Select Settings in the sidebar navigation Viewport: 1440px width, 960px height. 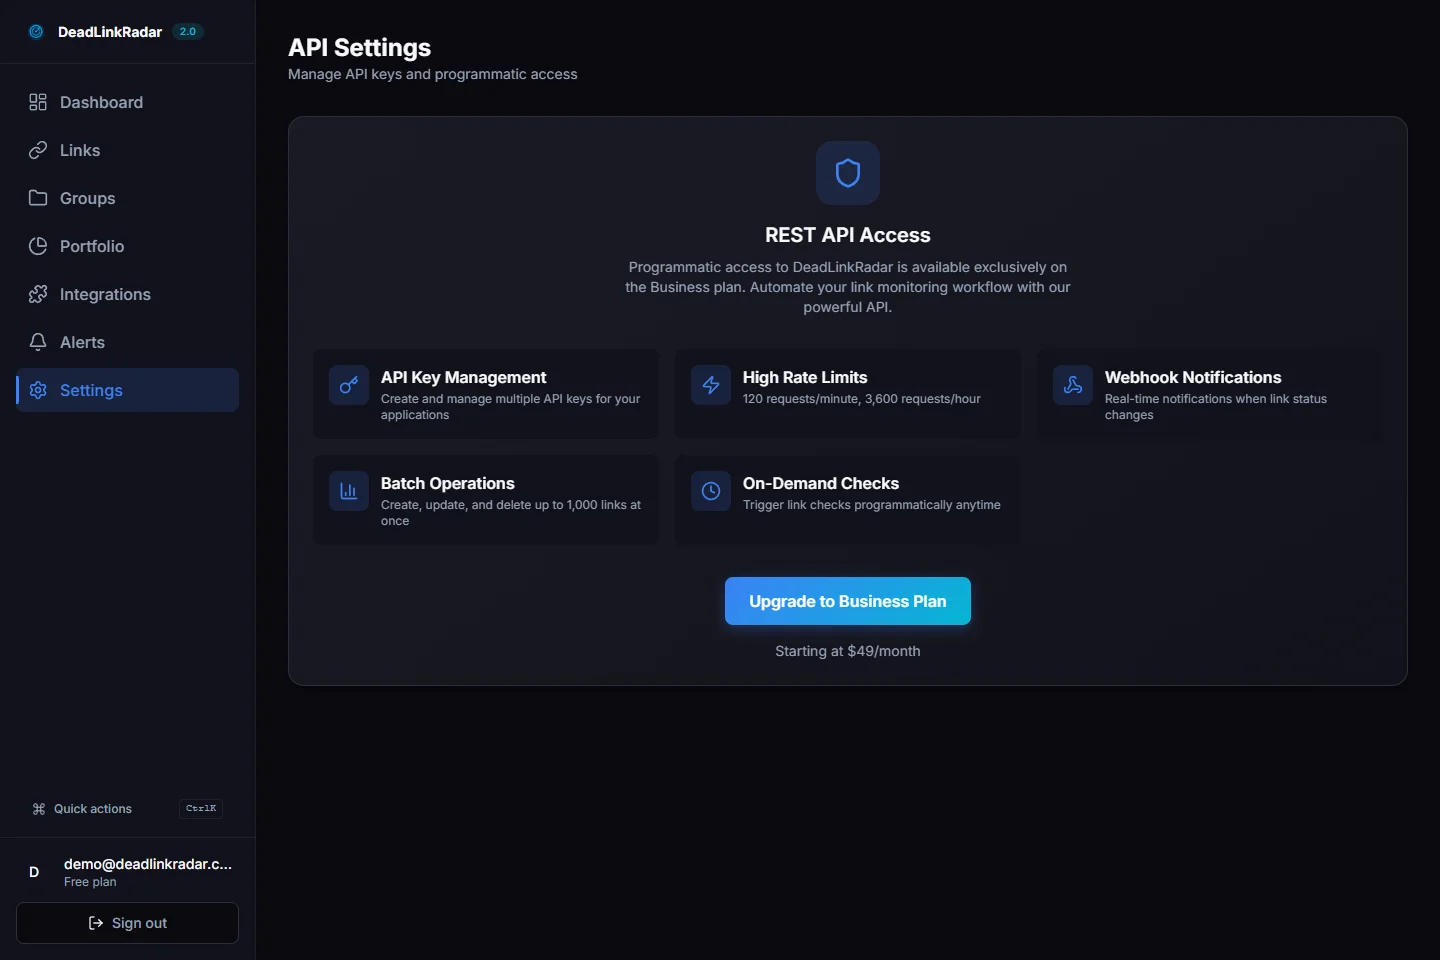coord(91,390)
